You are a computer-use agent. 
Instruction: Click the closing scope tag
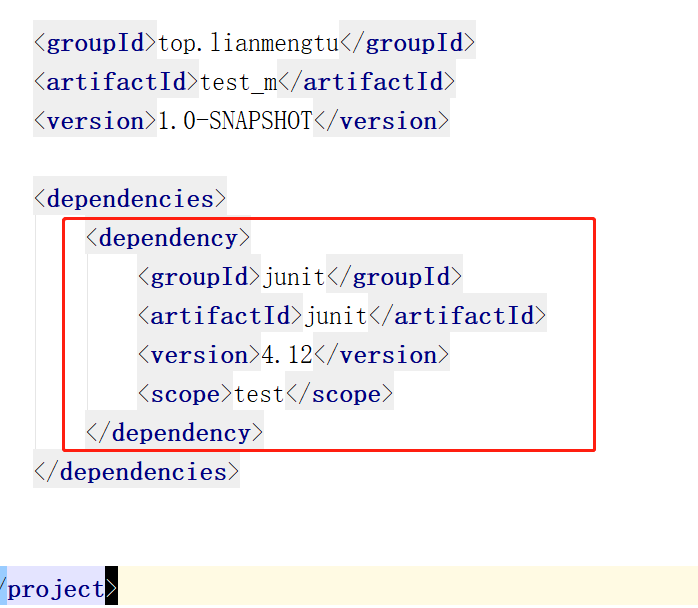[339, 394]
